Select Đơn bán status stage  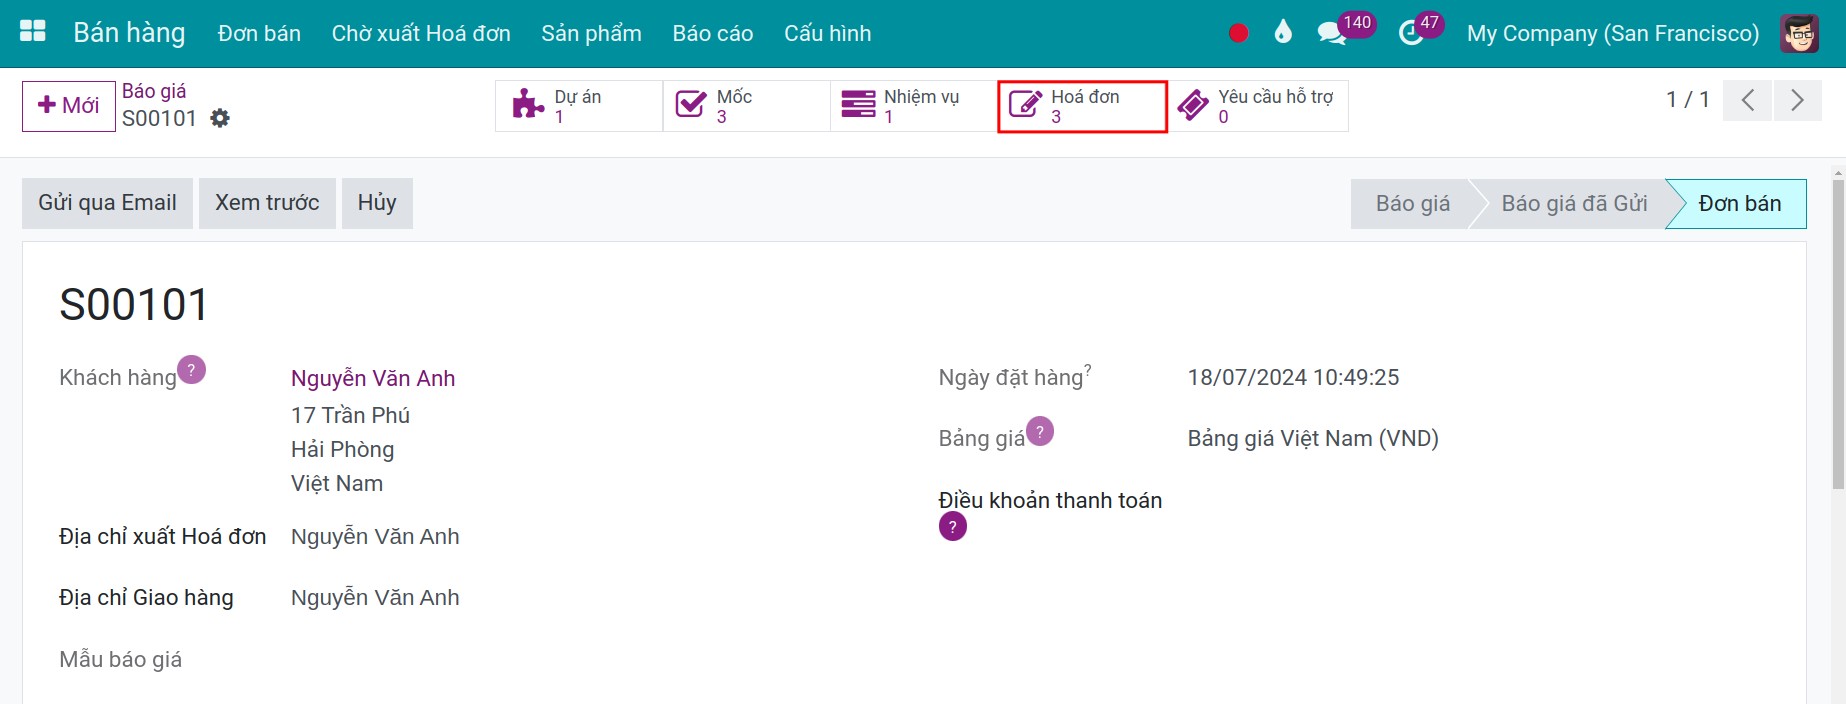pyautogui.click(x=1739, y=204)
